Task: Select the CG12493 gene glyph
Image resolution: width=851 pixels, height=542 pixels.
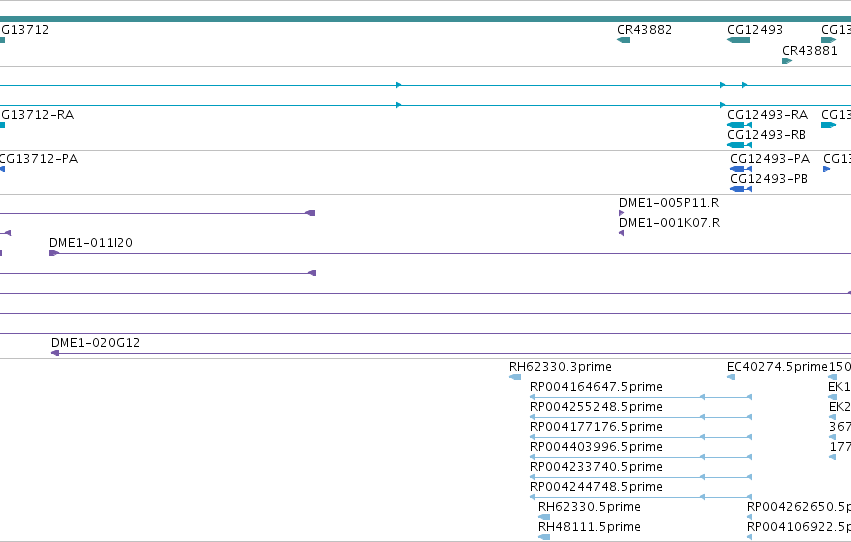Action: [738, 40]
